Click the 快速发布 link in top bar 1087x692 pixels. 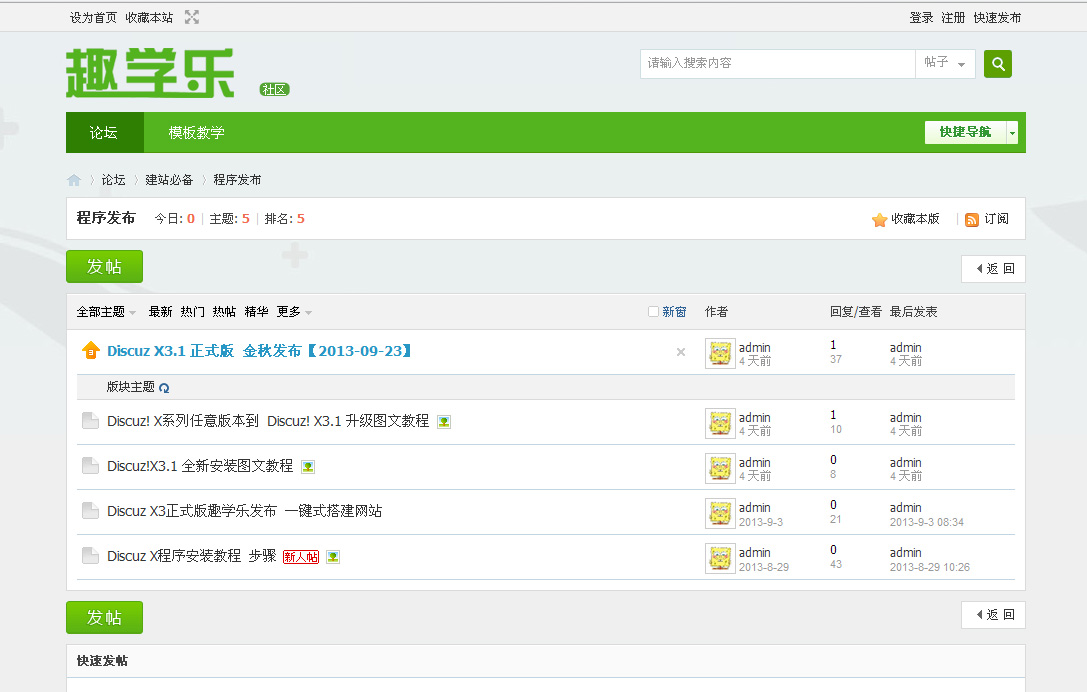997,18
